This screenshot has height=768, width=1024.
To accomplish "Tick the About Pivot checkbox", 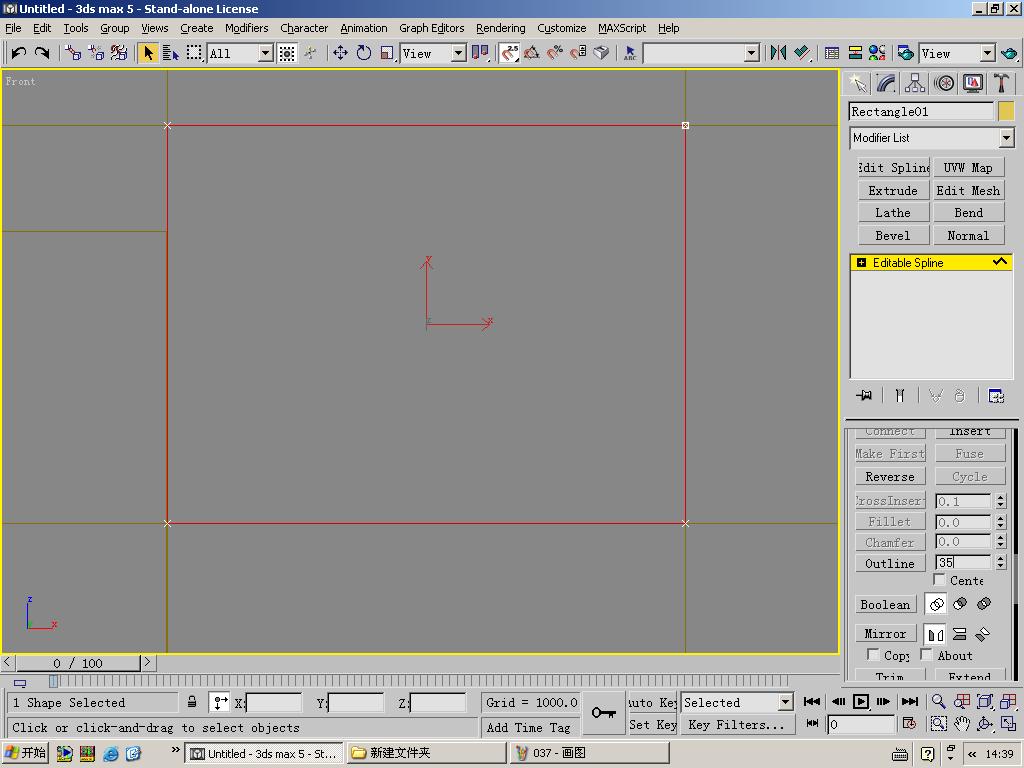I will (x=927, y=655).
